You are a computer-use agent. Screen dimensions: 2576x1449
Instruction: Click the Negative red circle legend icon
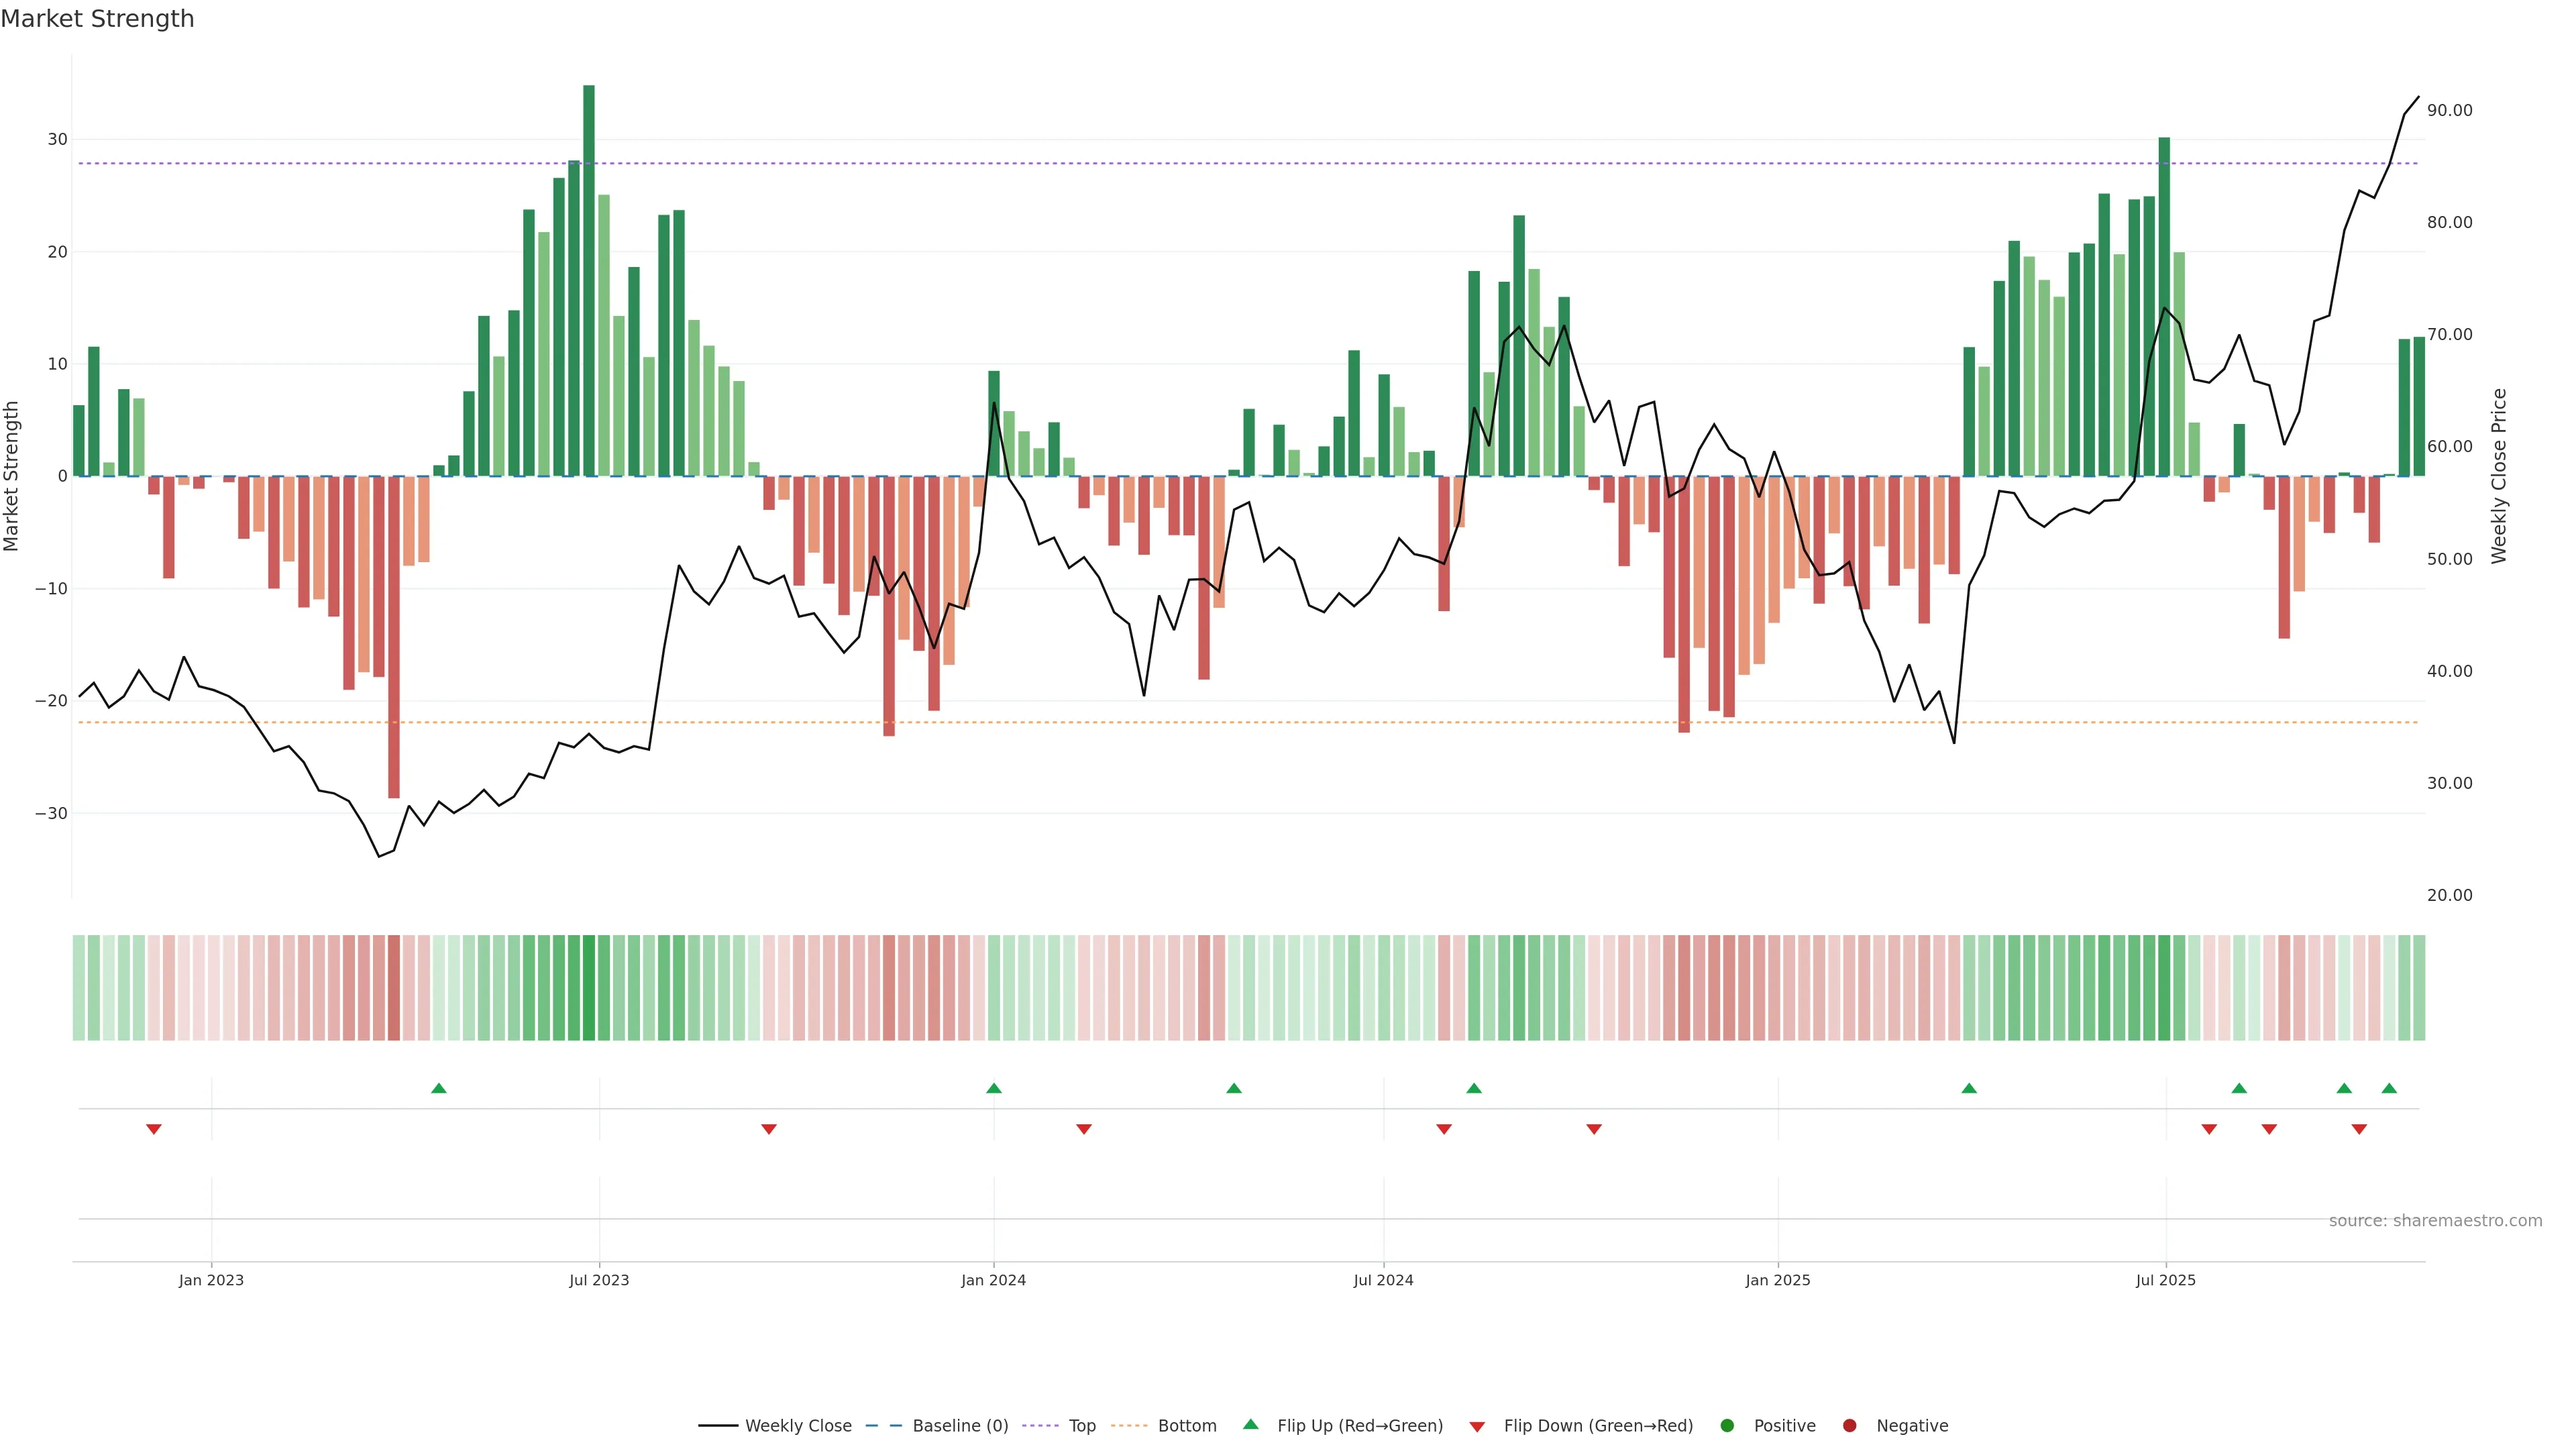pyautogui.click(x=1849, y=1425)
